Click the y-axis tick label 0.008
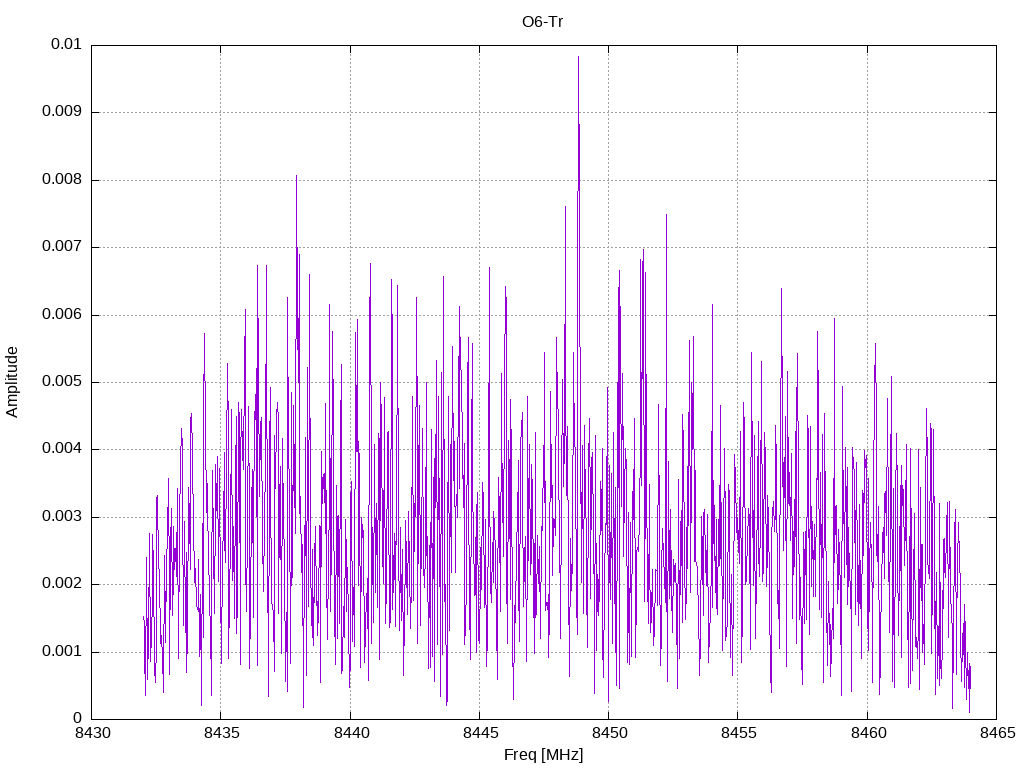The width and height of the screenshot is (1024, 768). (62, 180)
